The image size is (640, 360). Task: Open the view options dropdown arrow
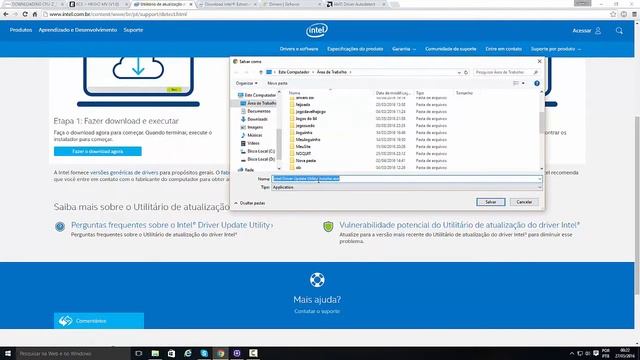coord(523,83)
